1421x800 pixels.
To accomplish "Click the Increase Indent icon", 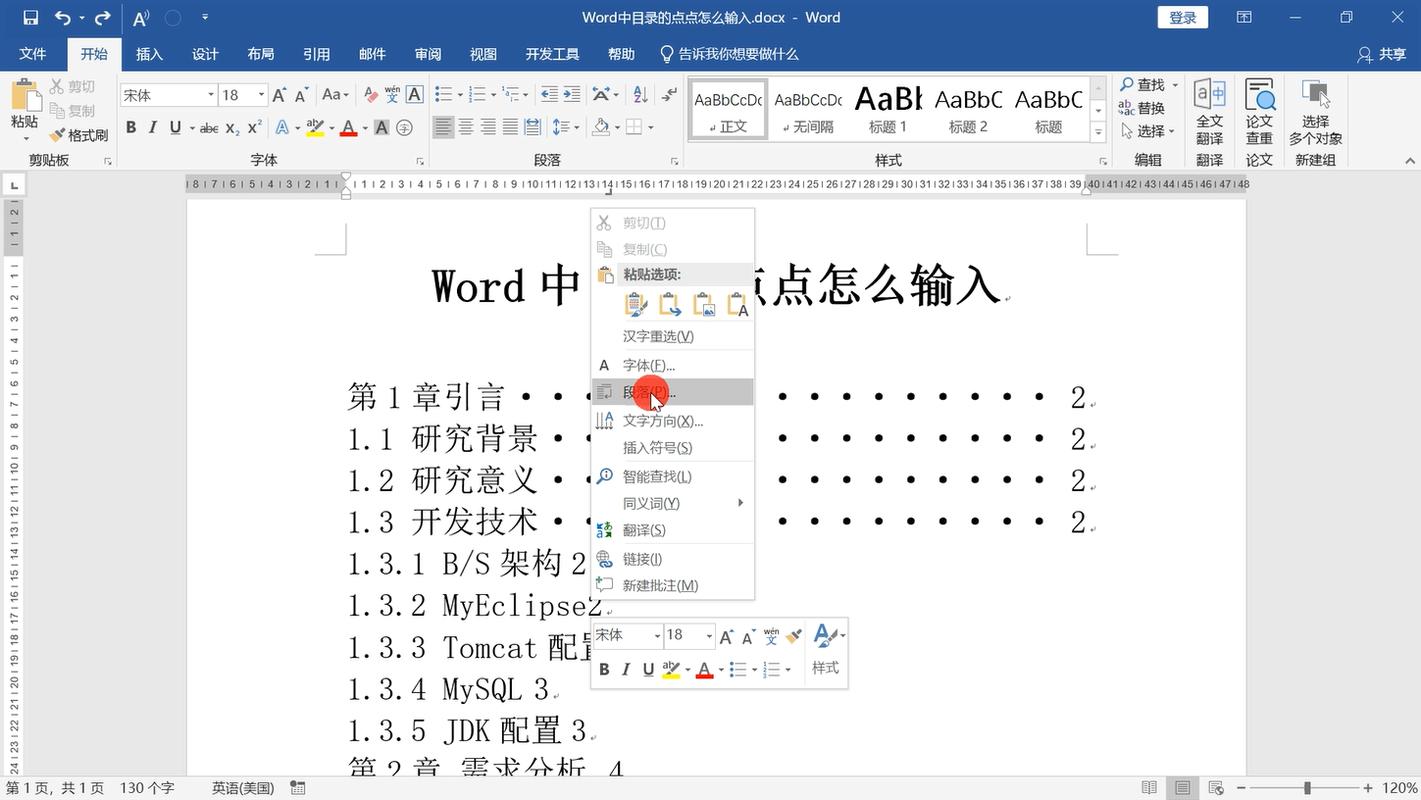I will 571,95.
